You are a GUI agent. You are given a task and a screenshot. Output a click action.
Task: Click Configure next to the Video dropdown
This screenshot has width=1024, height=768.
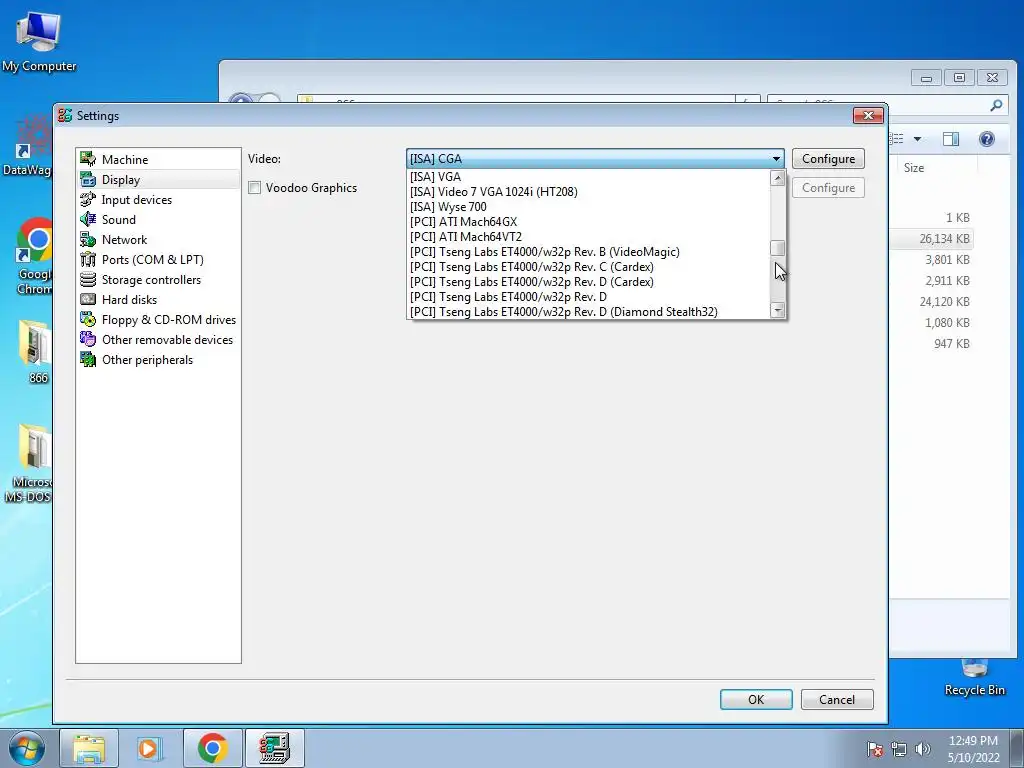[828, 159]
